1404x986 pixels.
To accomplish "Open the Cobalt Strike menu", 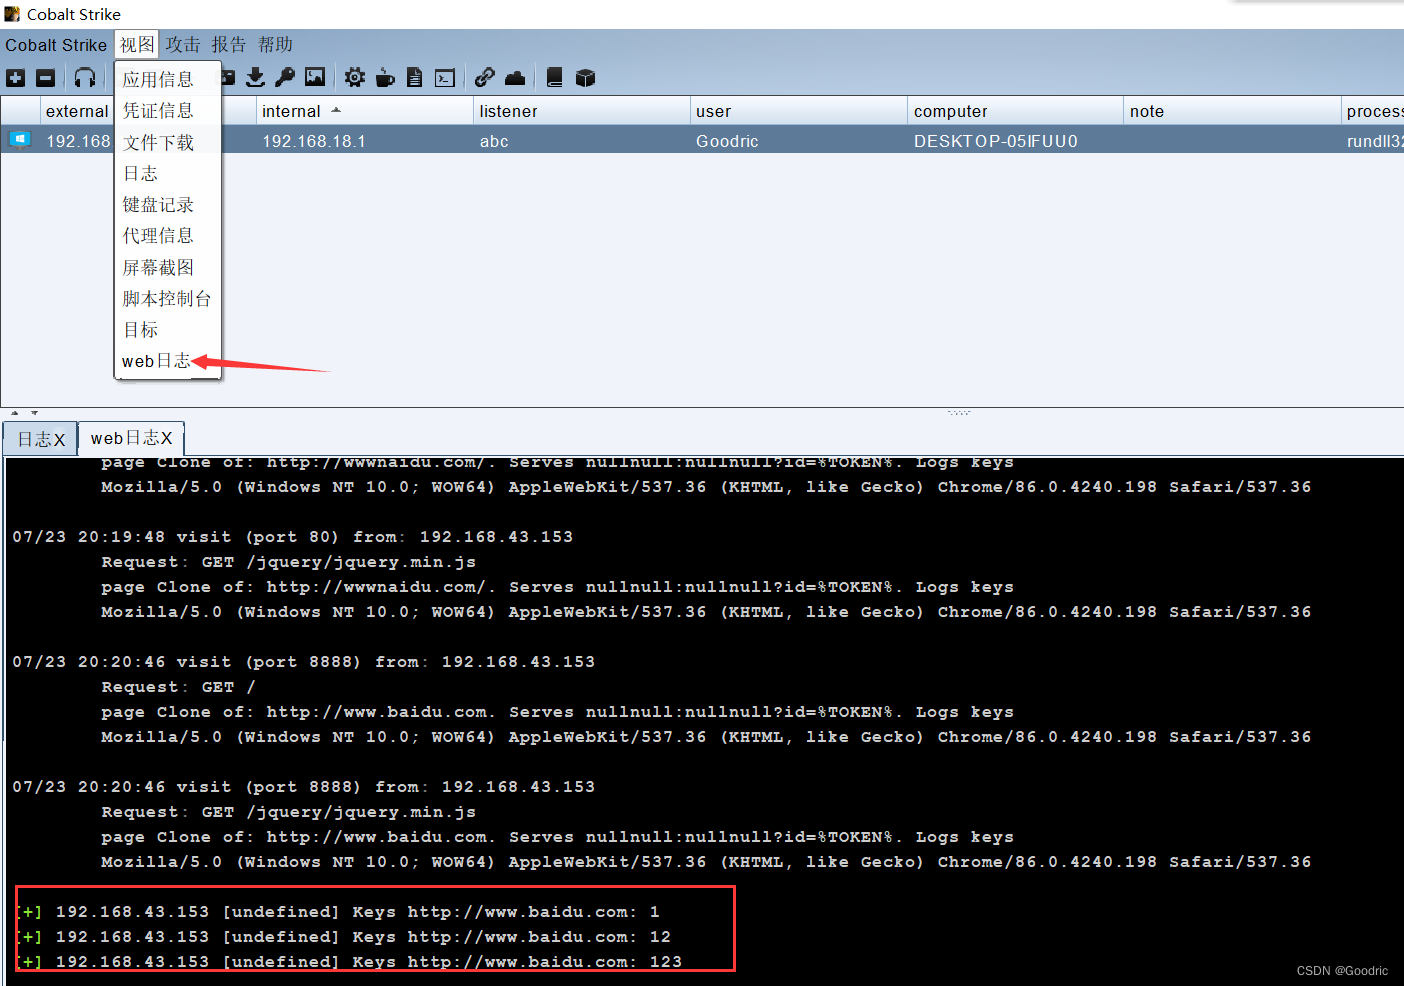I will pos(56,45).
